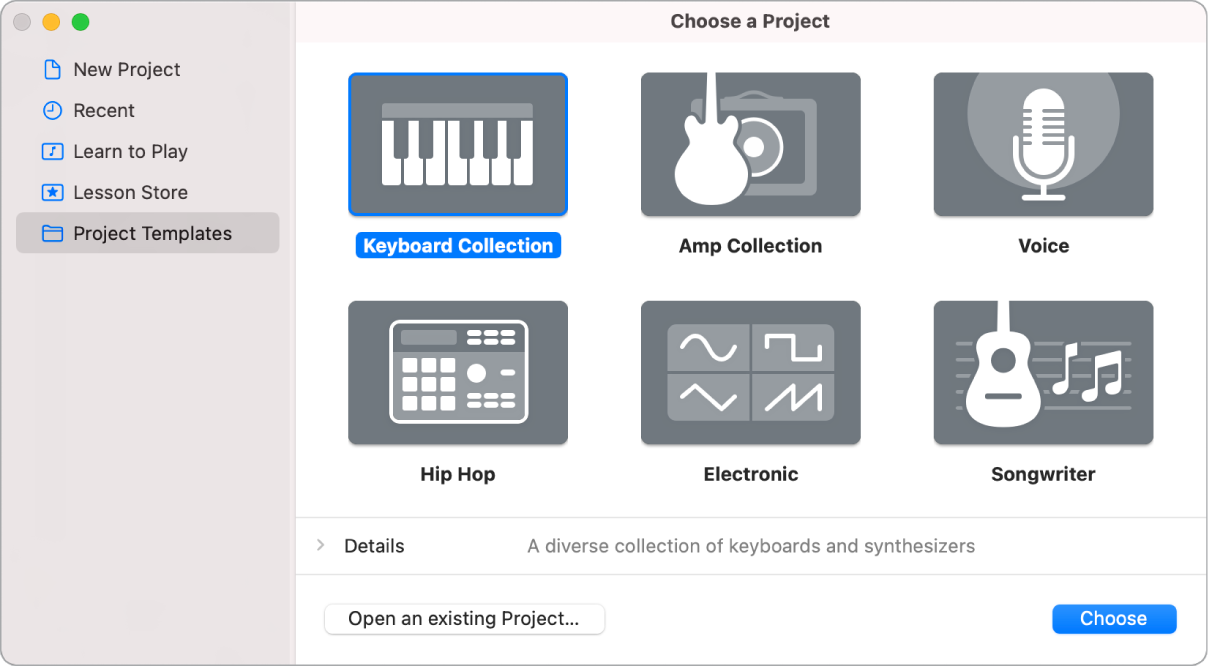The height and width of the screenshot is (668, 1208).
Task: Select the Keyboard Collection piano keys icon
Action: pos(457,144)
